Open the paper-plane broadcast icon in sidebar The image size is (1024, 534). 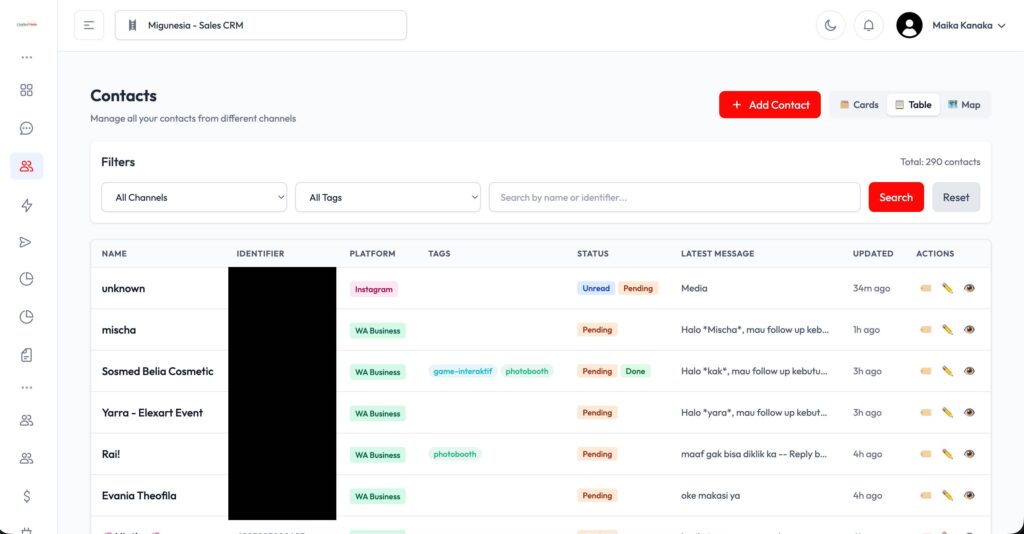(26, 242)
